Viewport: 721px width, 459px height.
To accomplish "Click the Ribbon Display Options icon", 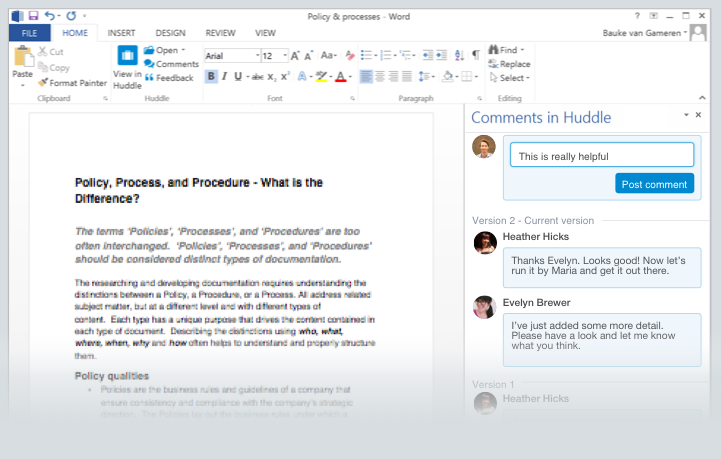I will 653,16.
